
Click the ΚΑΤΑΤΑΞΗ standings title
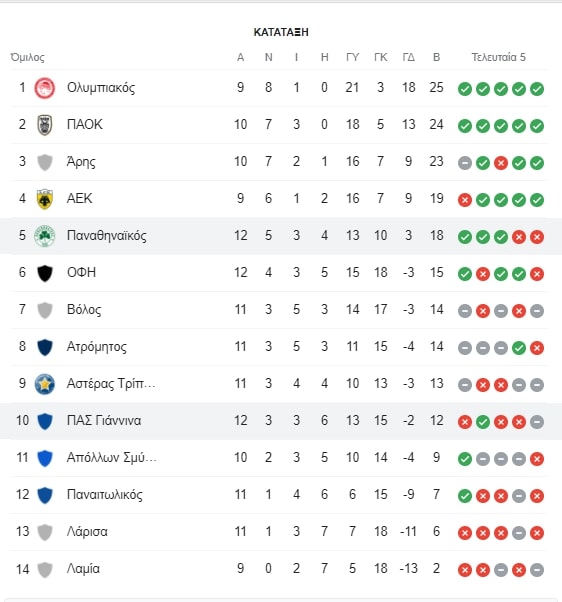[281, 32]
